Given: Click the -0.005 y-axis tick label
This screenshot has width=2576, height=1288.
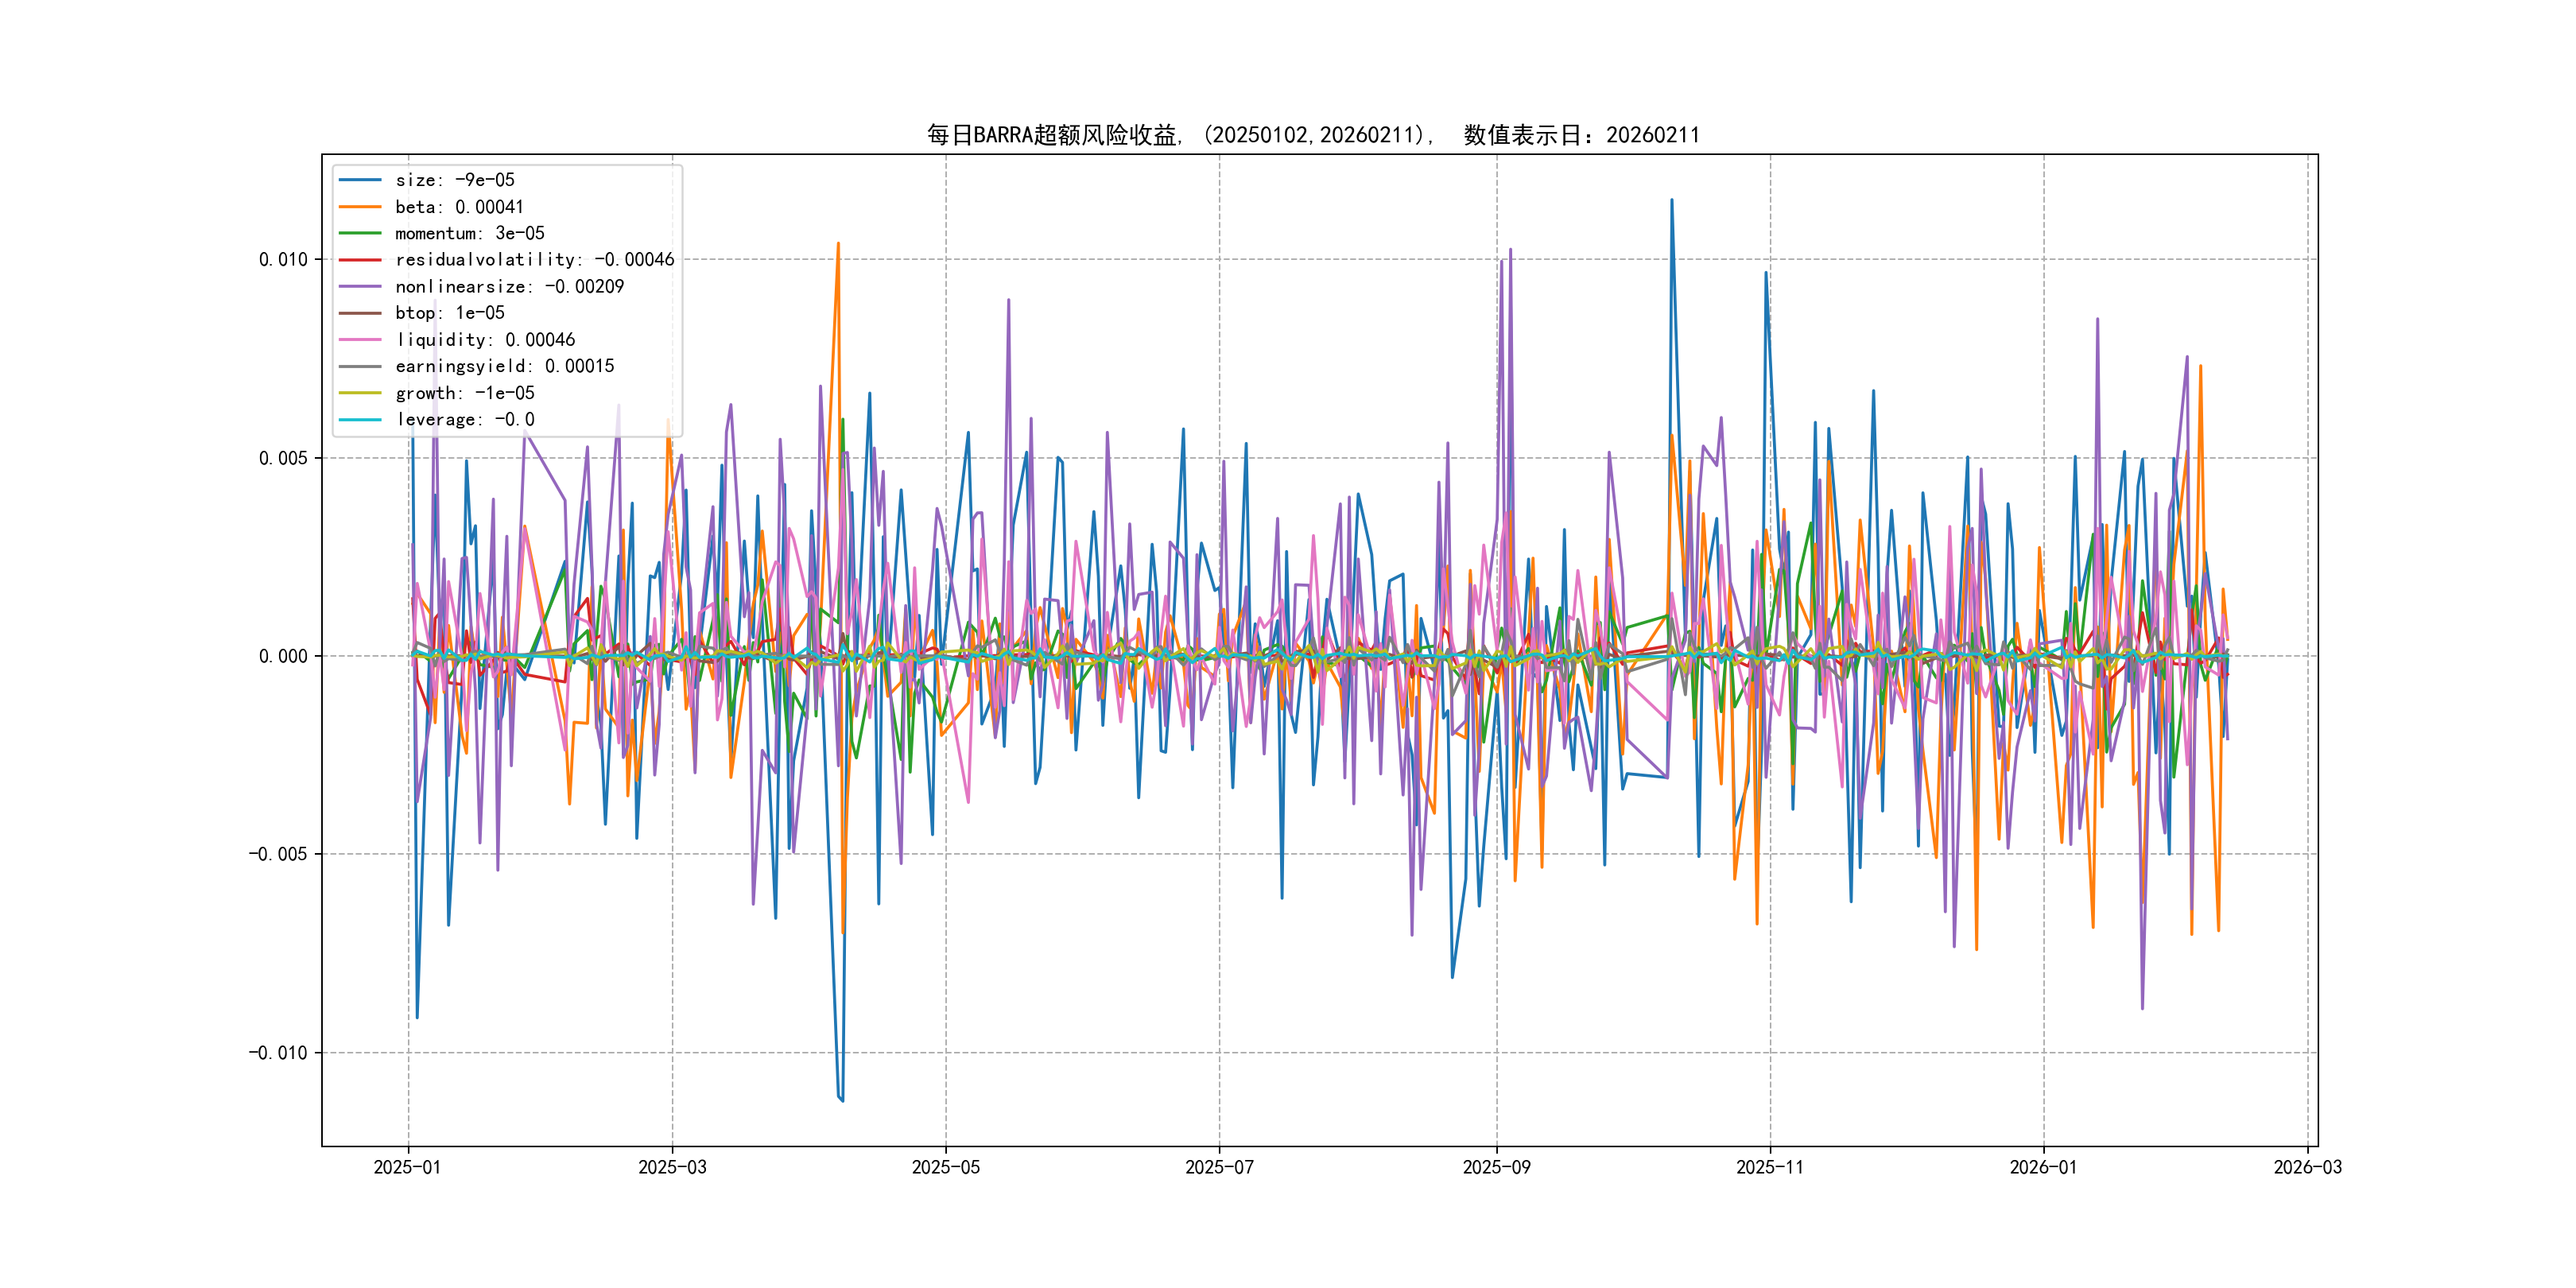Looking at the screenshot, I should (278, 854).
